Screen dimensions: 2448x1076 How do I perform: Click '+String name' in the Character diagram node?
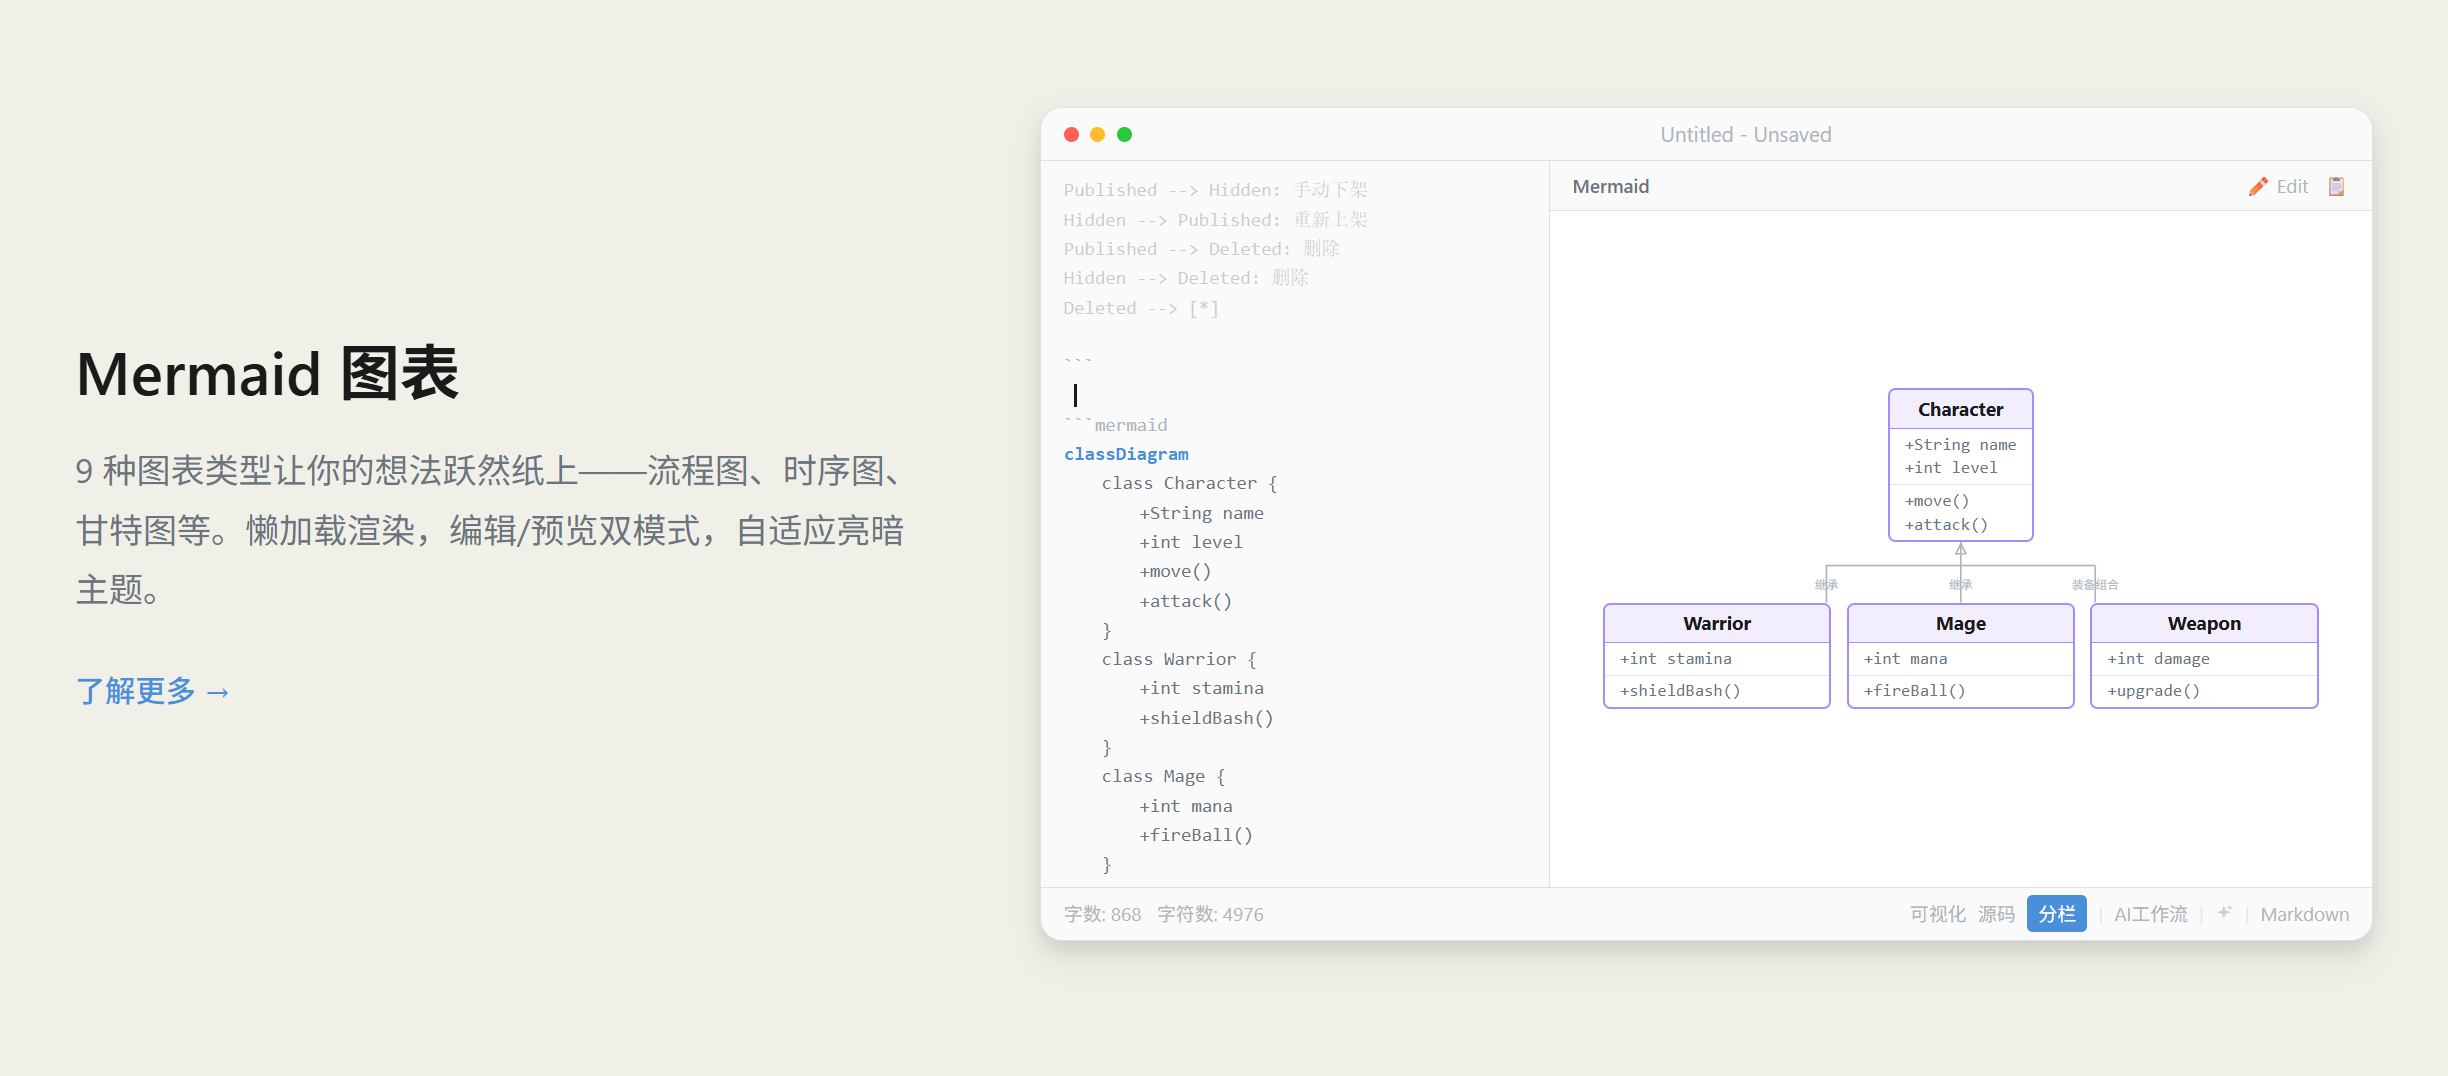tap(1960, 445)
